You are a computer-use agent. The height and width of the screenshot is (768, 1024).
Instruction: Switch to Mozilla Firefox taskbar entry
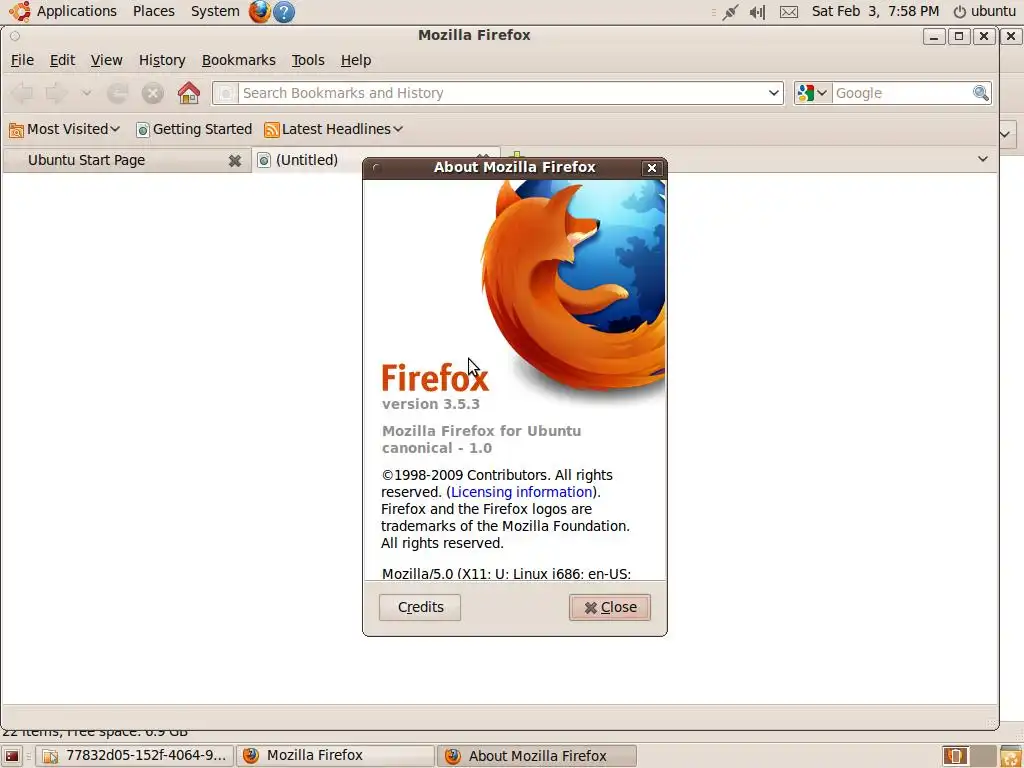click(x=335, y=756)
